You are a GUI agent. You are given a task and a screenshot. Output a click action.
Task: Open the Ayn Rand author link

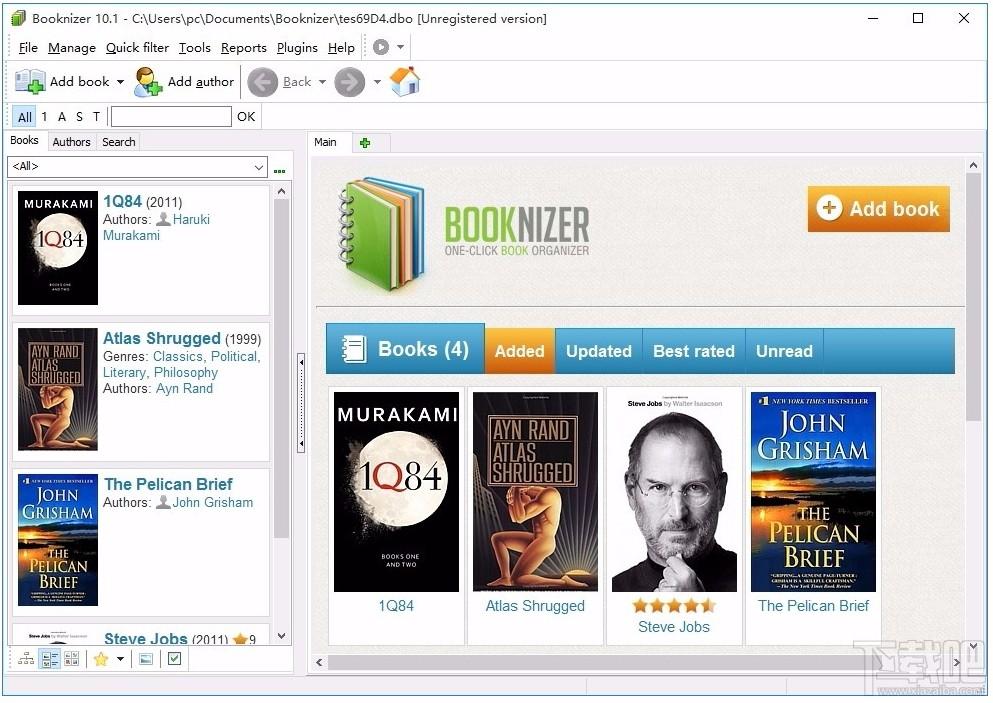184,388
